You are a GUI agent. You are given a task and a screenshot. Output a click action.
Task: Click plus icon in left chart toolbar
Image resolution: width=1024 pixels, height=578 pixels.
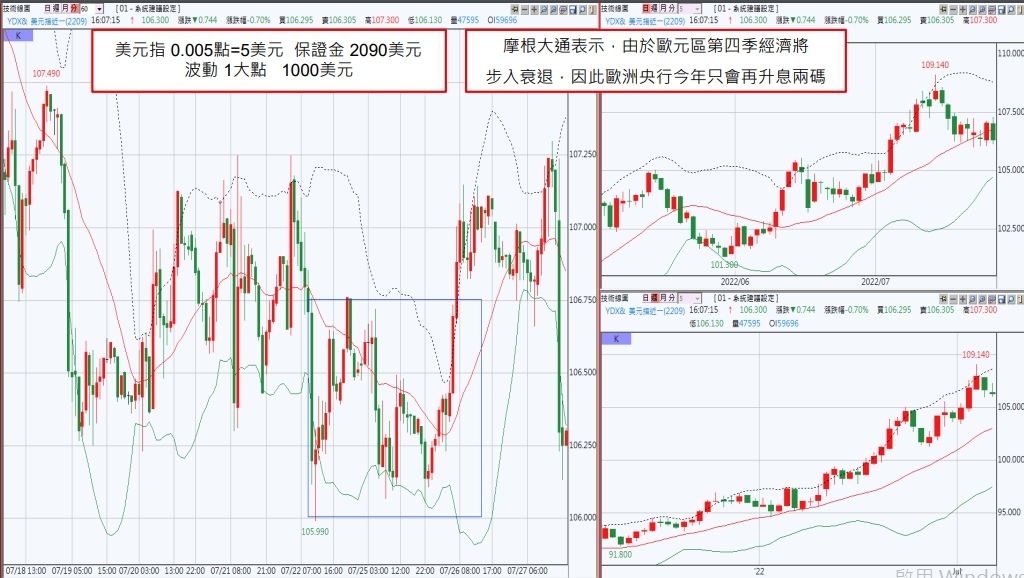[534, 9]
